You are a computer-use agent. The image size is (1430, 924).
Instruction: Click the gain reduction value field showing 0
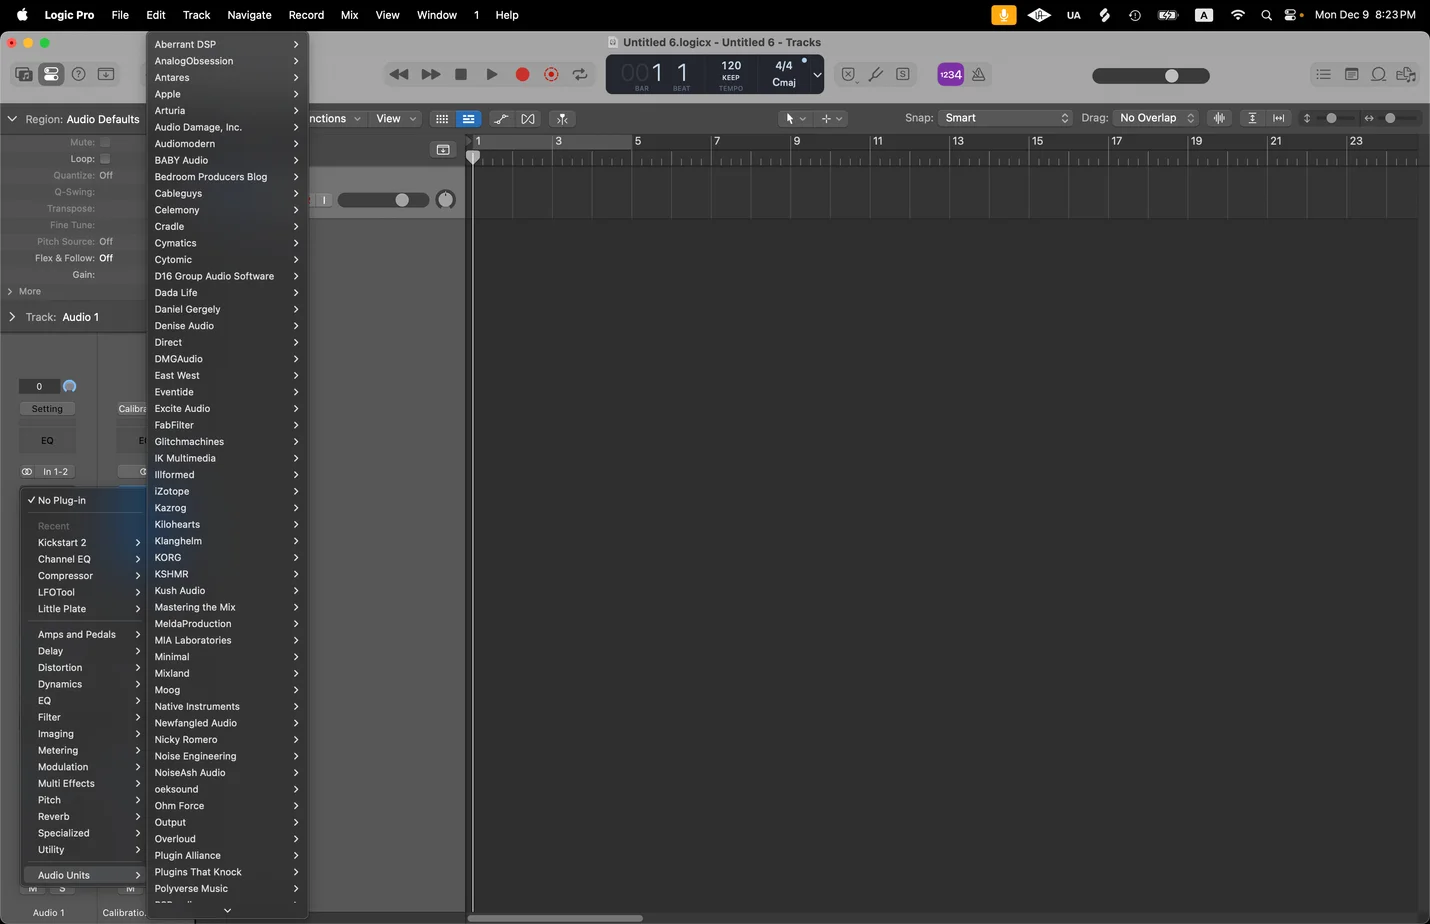pyautogui.click(x=39, y=386)
